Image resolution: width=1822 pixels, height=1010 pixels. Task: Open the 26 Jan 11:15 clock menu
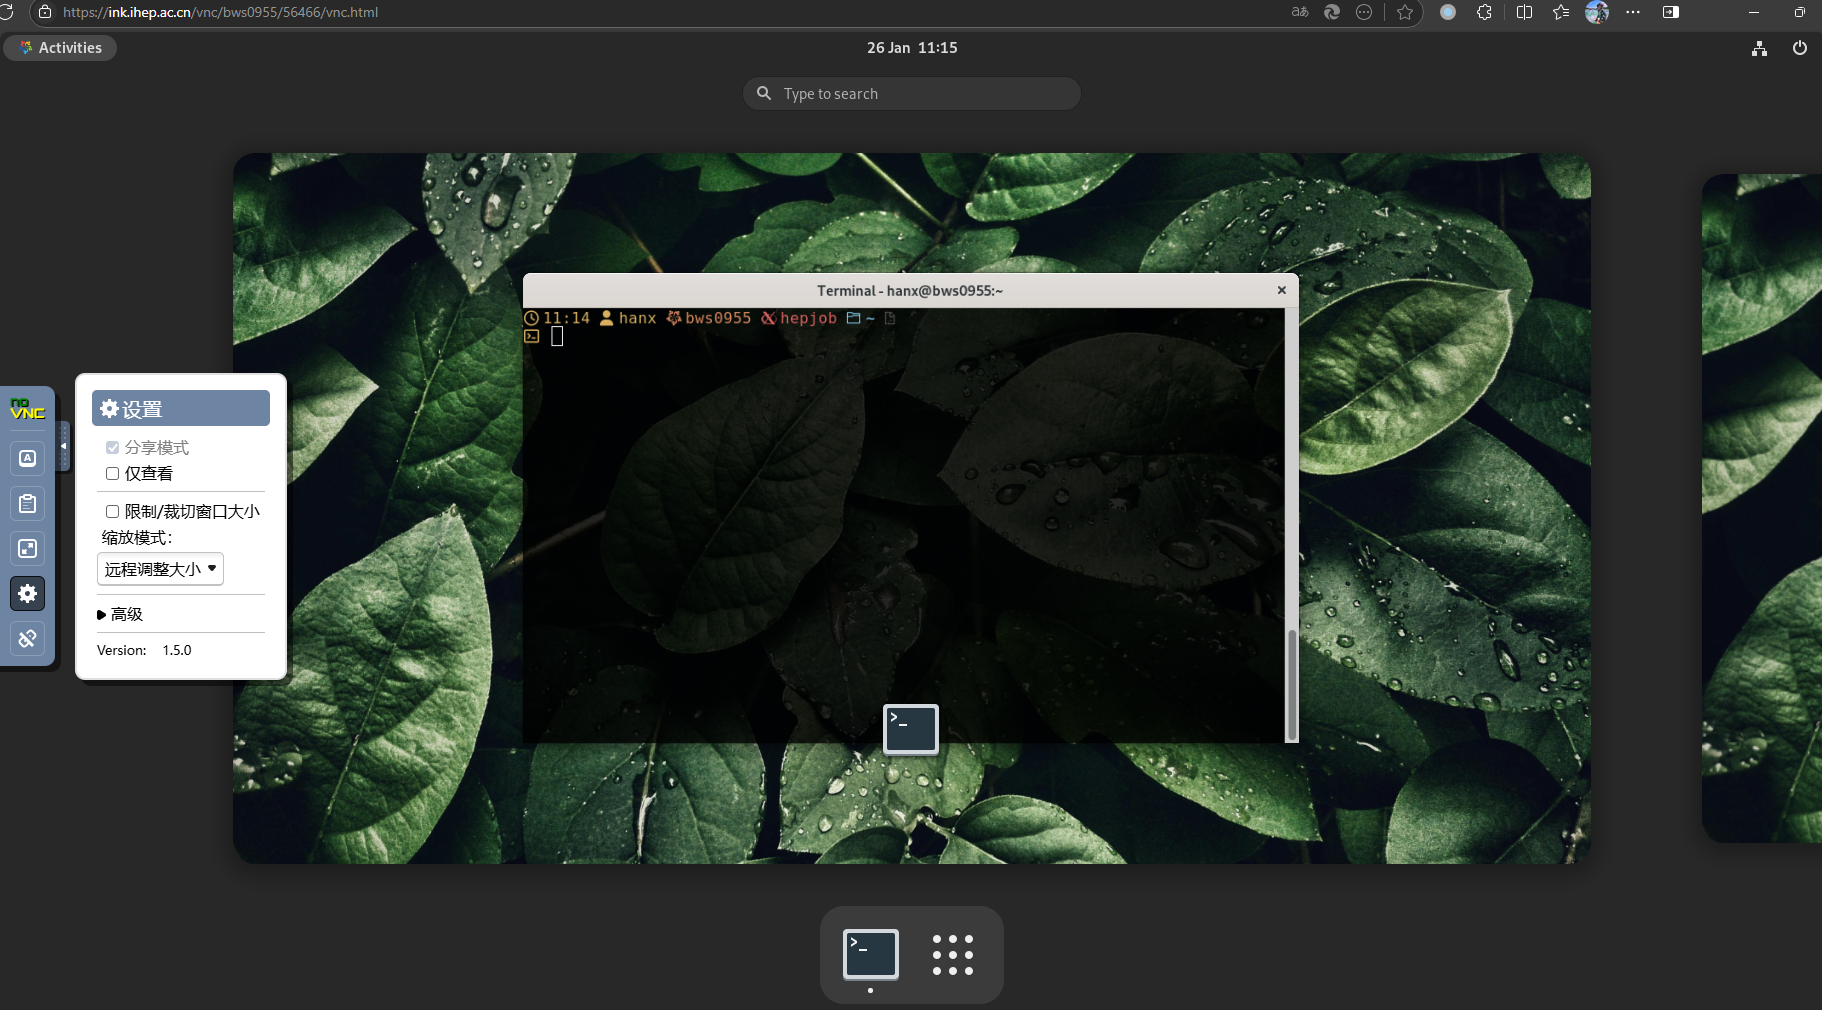click(x=912, y=48)
